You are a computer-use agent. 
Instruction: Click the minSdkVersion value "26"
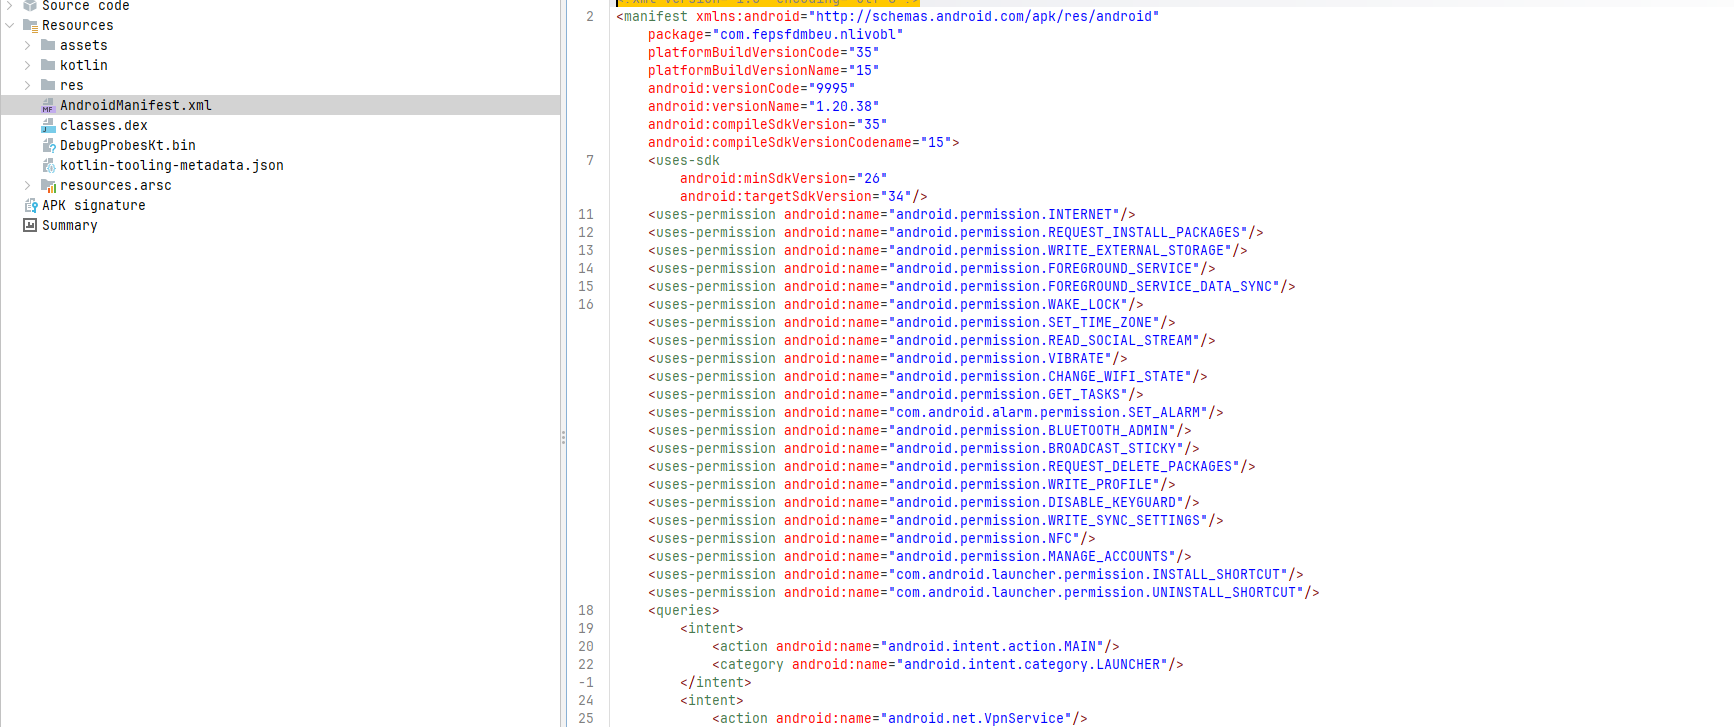872,178
